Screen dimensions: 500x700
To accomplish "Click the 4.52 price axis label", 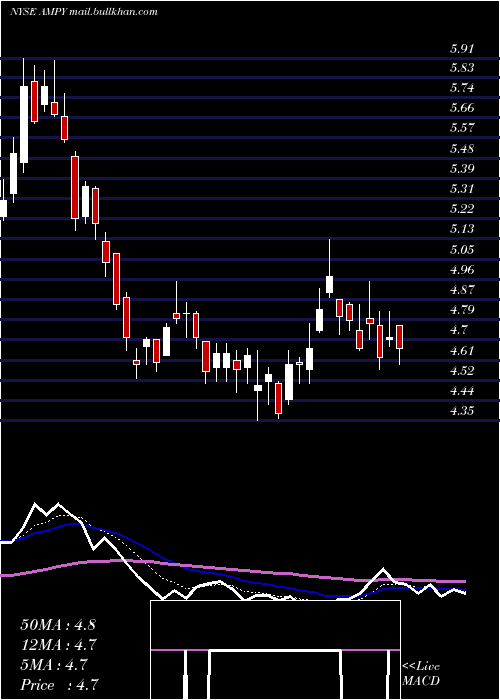I will (462, 371).
